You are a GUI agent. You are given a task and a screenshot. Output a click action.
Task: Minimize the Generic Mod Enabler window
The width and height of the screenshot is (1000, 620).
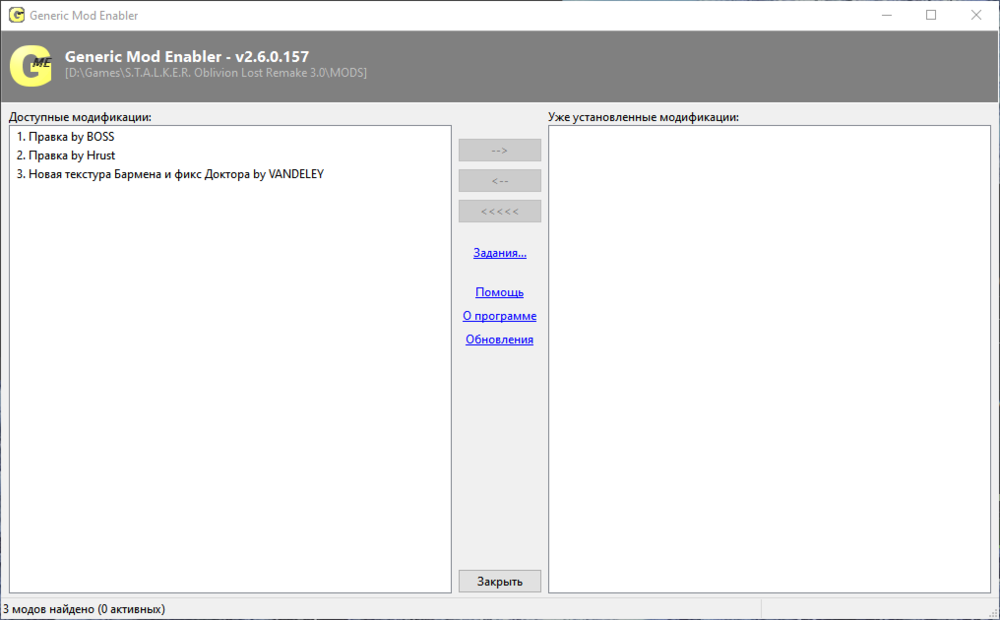tap(886, 15)
